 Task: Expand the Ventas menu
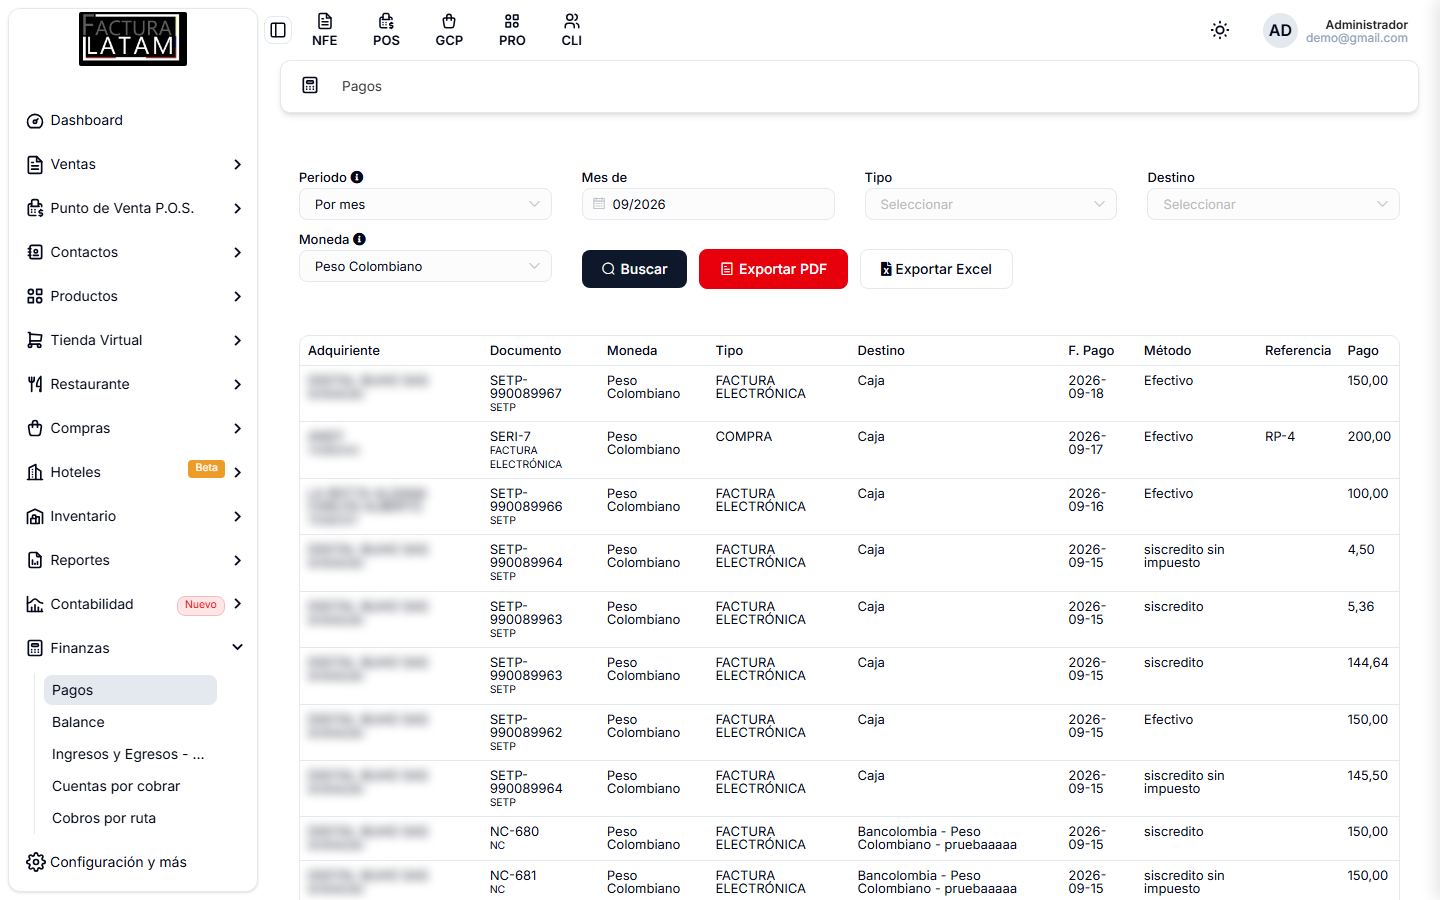133,164
